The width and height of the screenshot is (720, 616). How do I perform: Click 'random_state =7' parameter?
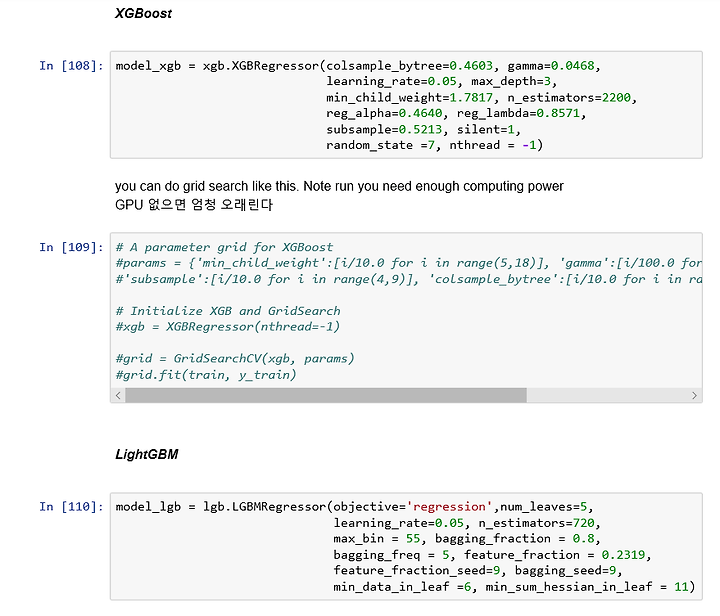pyautogui.click(x=380, y=145)
